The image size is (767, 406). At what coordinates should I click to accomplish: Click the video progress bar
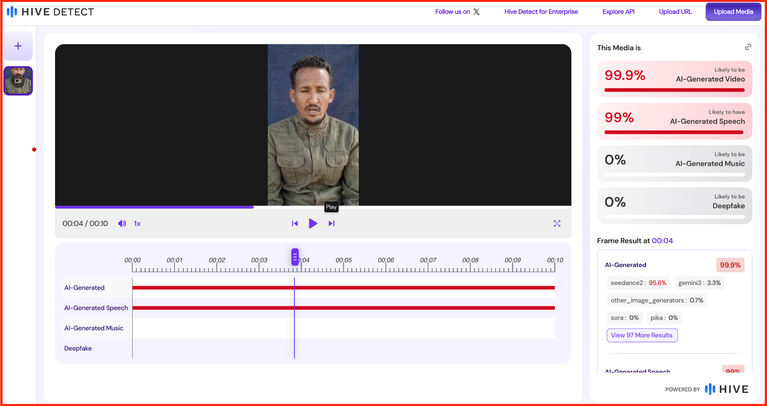(x=313, y=207)
